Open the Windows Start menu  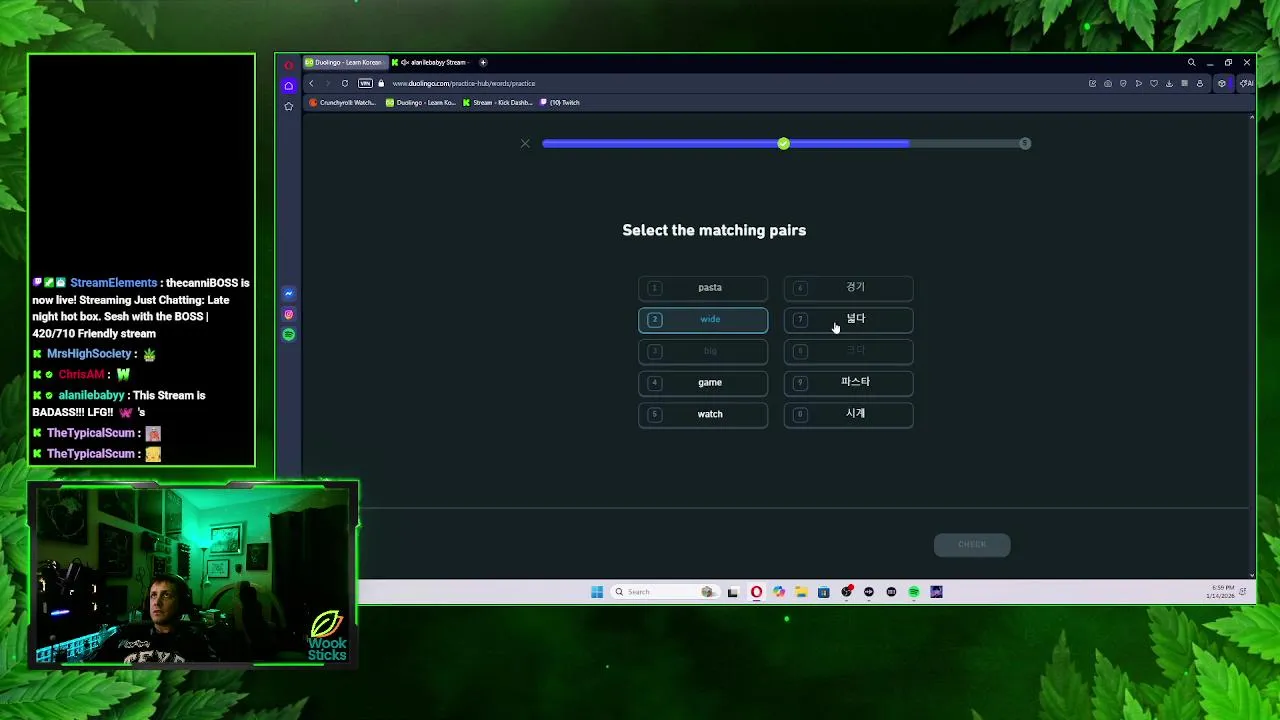pyautogui.click(x=597, y=592)
